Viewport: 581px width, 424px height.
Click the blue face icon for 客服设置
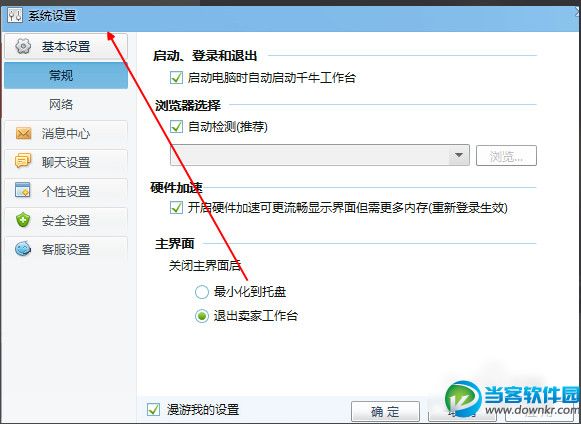tap(23, 249)
